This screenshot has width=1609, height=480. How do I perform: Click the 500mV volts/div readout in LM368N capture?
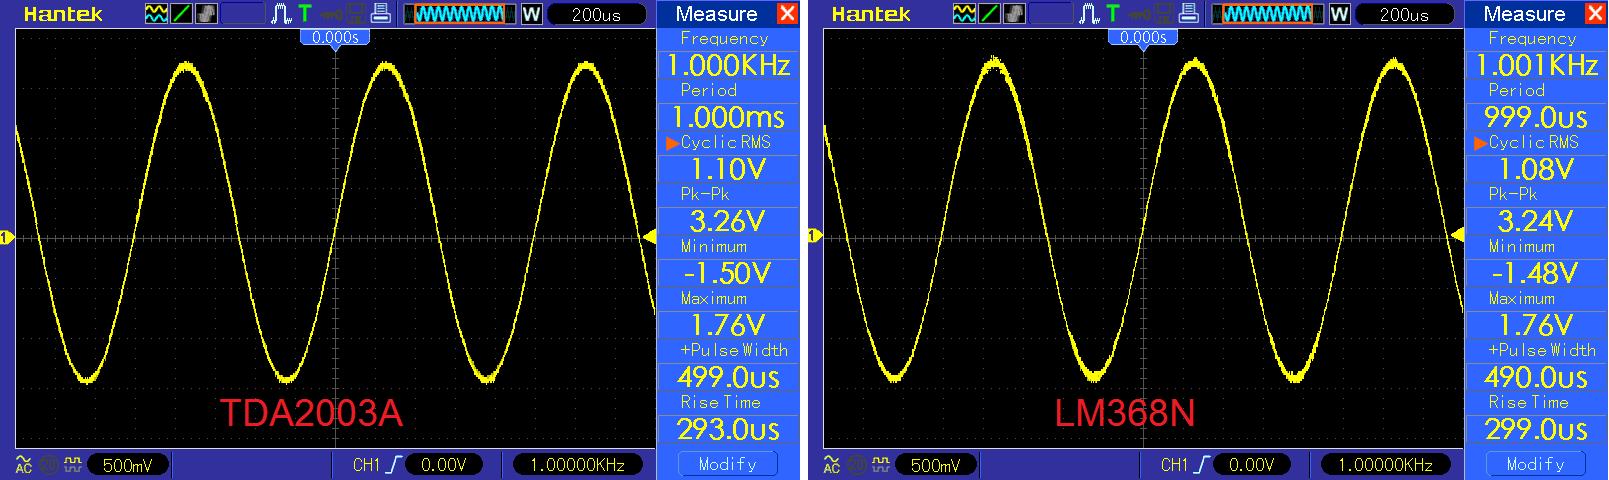pyautogui.click(x=936, y=465)
